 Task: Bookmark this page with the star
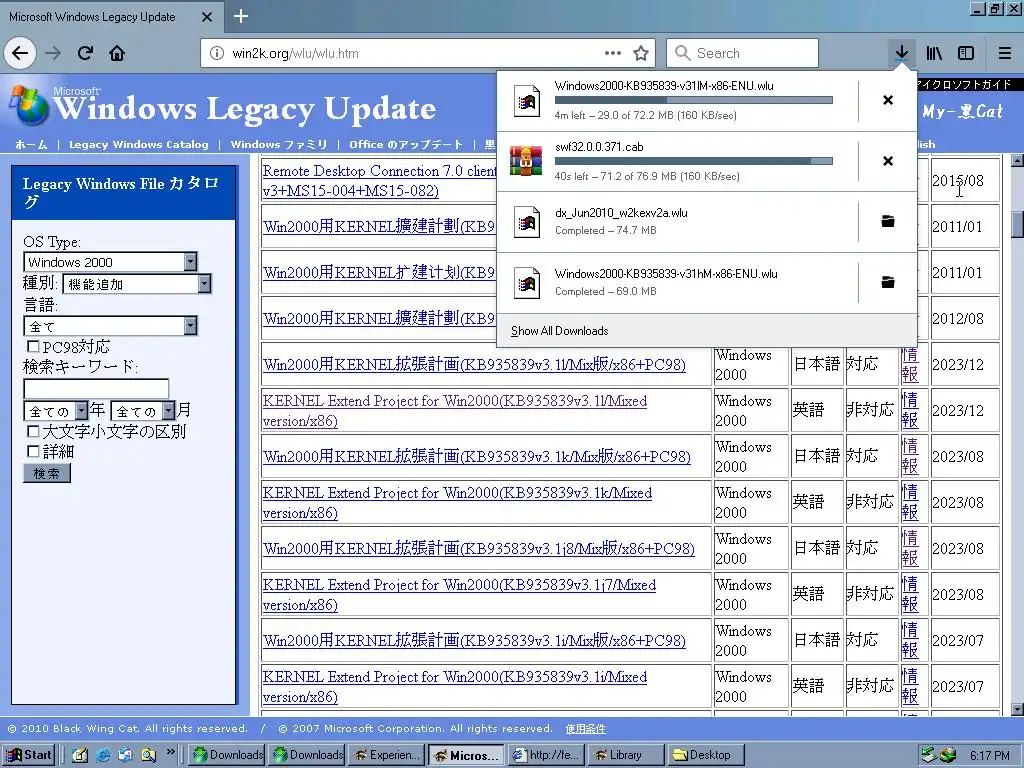[641, 54]
